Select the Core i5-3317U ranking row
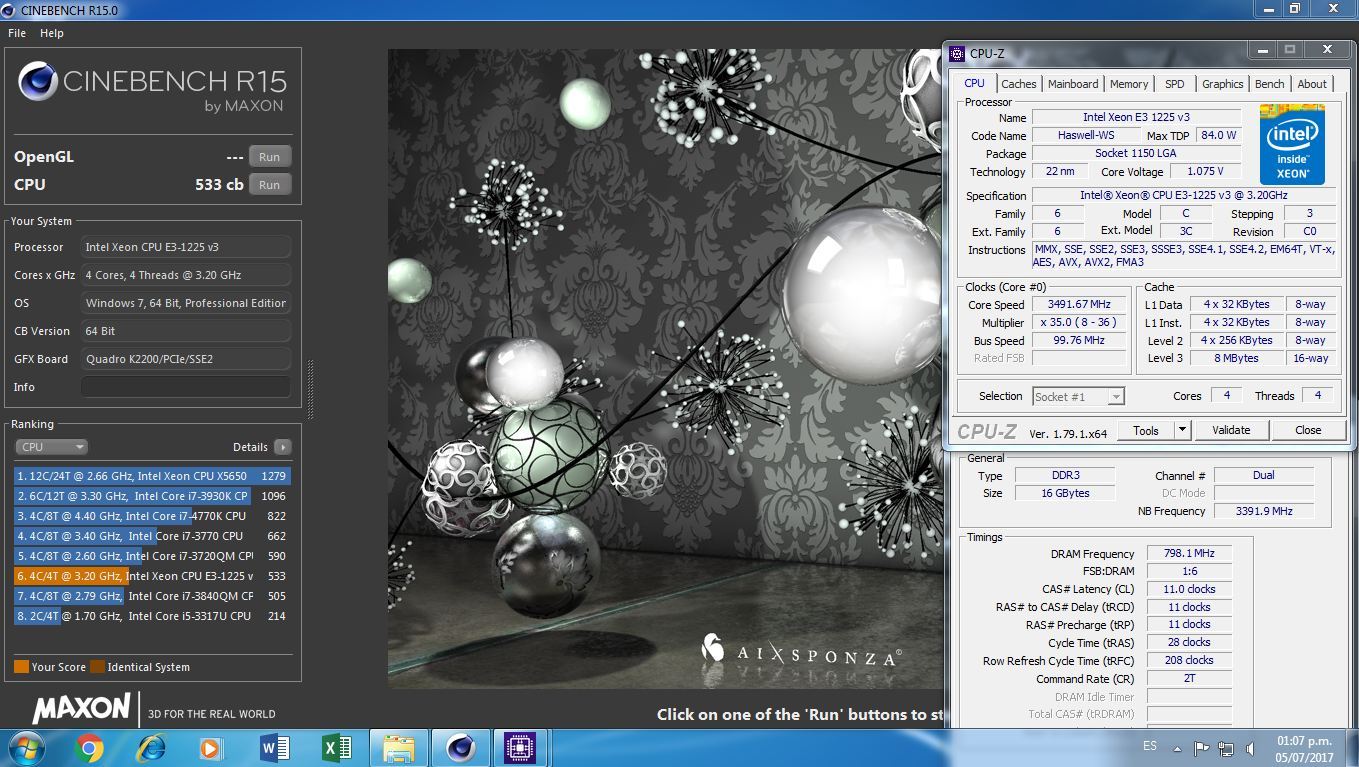Screen dimensions: 1359x767 [x=152, y=616]
